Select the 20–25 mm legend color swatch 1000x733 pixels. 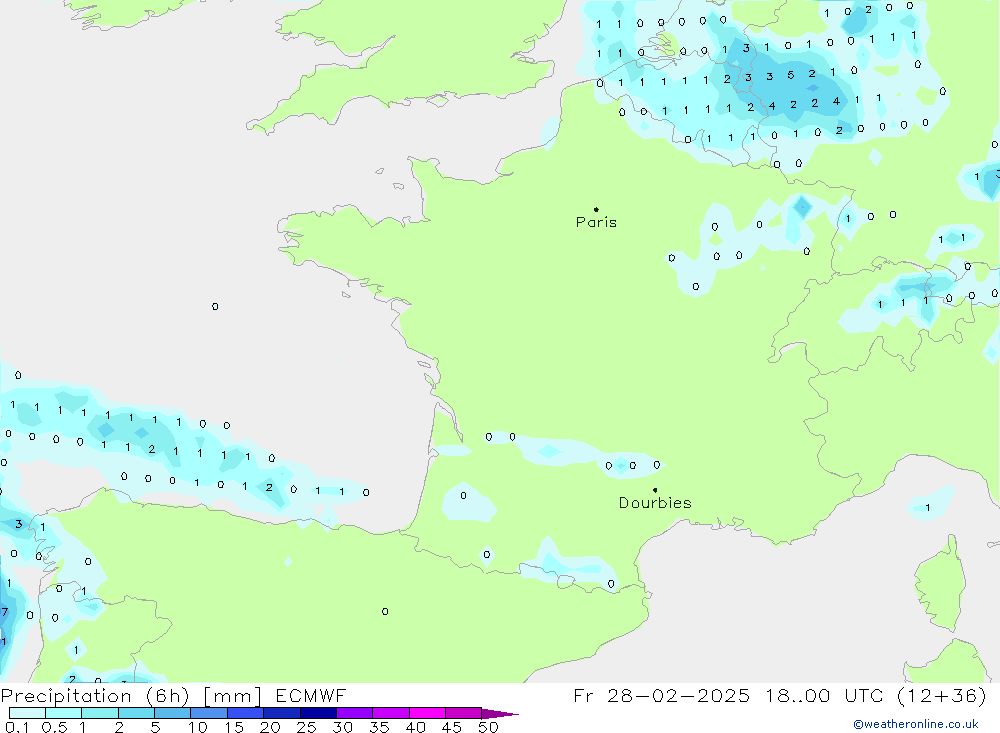coord(281,713)
